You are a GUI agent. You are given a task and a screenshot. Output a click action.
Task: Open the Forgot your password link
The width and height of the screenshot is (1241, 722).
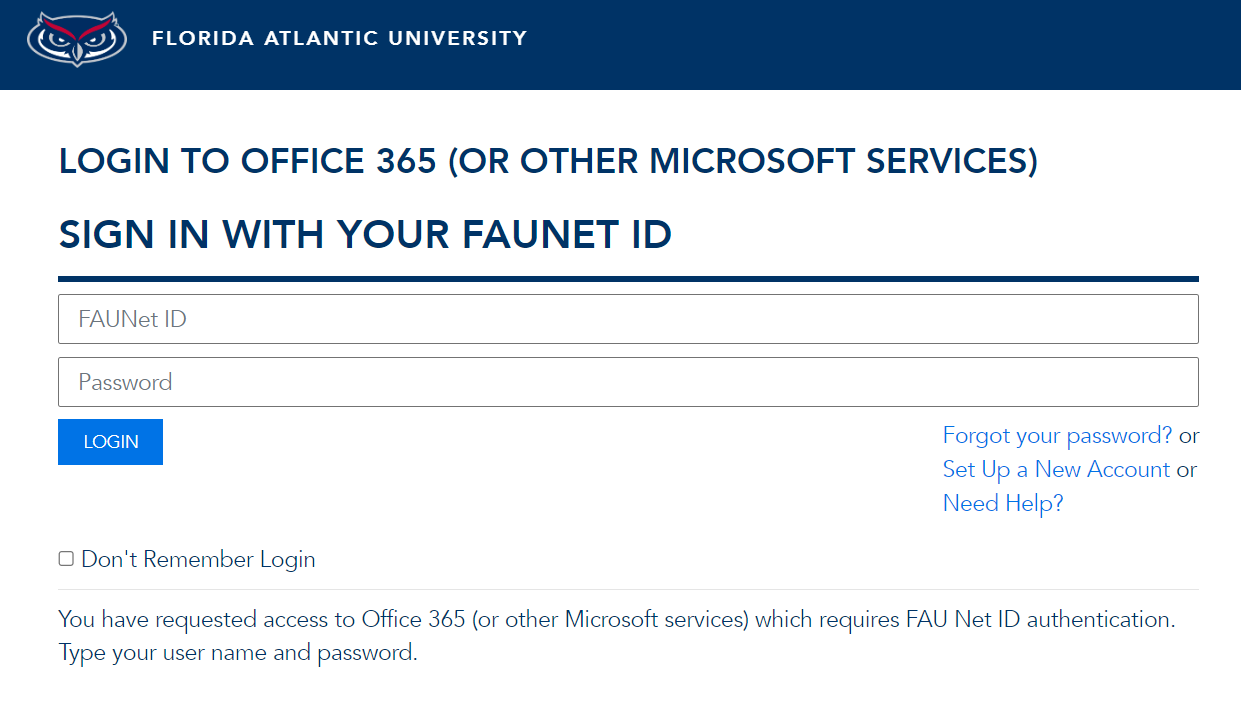(1057, 436)
